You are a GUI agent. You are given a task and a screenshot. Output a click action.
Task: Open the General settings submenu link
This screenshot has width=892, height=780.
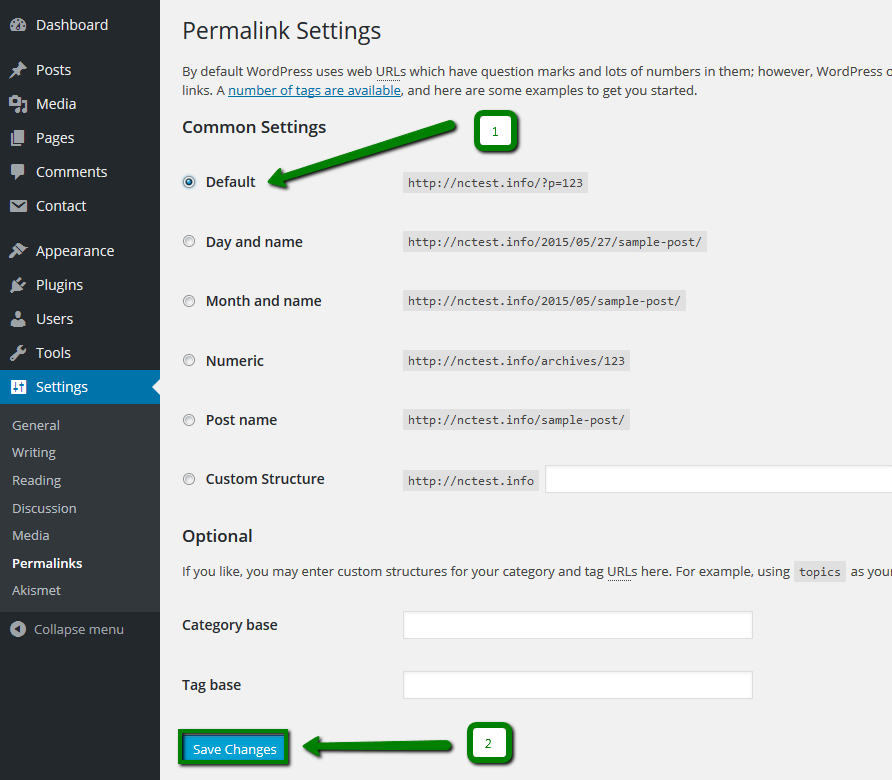click(x=36, y=426)
